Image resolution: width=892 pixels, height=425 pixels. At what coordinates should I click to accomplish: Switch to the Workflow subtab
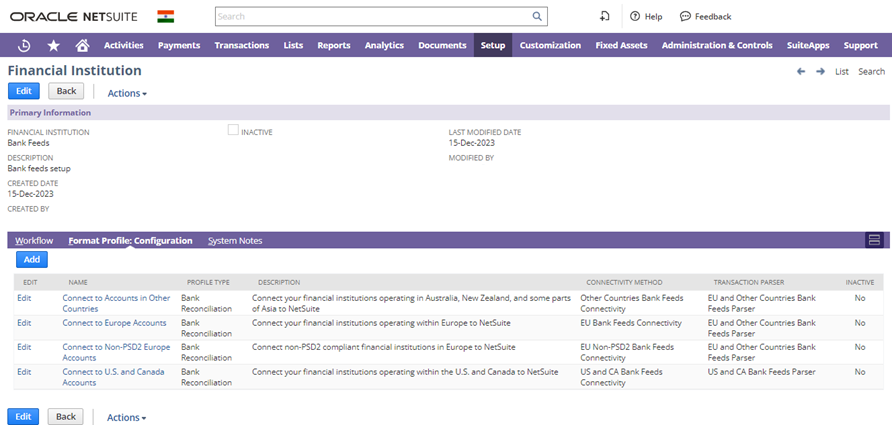[x=34, y=241]
